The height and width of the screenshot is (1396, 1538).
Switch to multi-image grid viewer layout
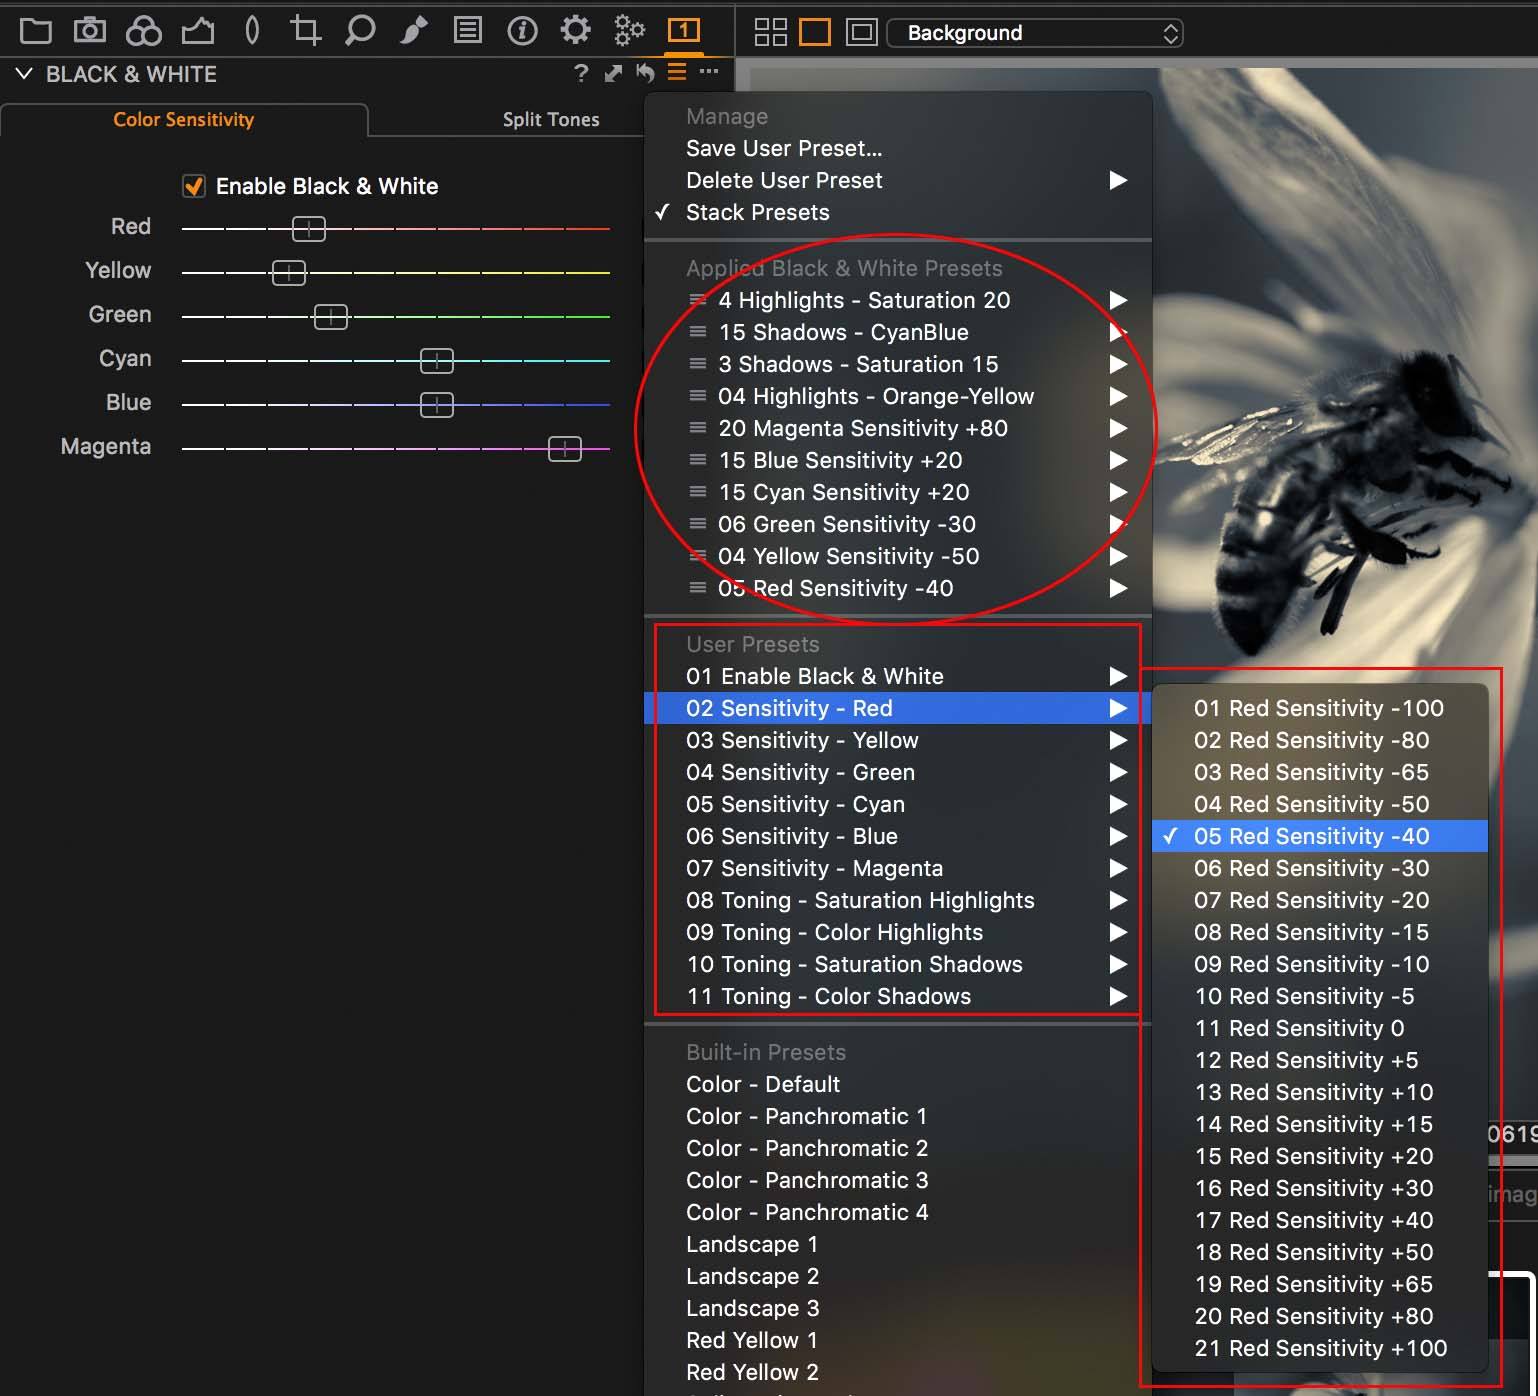(x=770, y=32)
